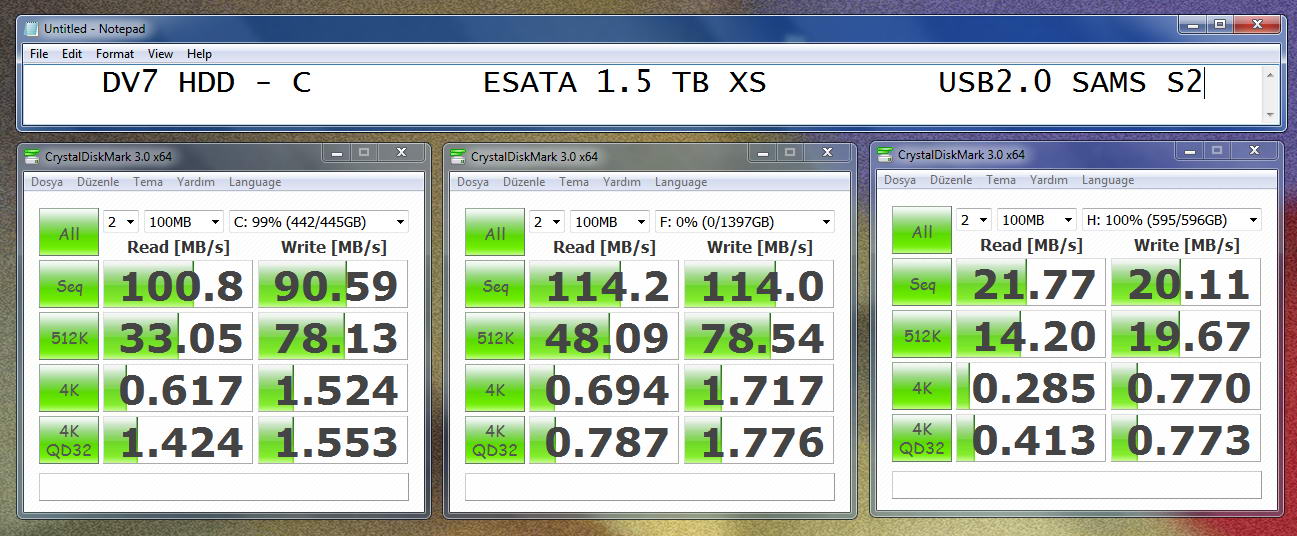Open the 100MB size dropdown in the C: drive window
This screenshot has height=536, width=1297.
tap(184, 222)
